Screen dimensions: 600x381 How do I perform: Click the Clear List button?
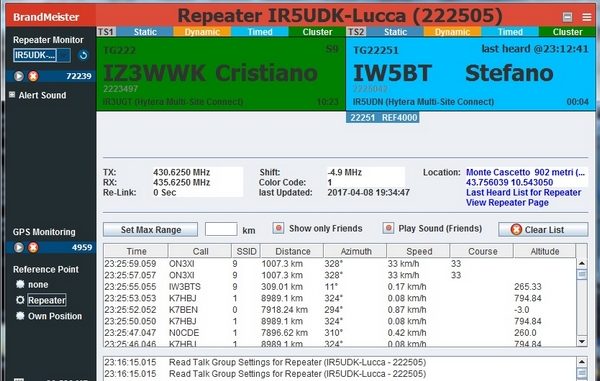(x=543, y=230)
